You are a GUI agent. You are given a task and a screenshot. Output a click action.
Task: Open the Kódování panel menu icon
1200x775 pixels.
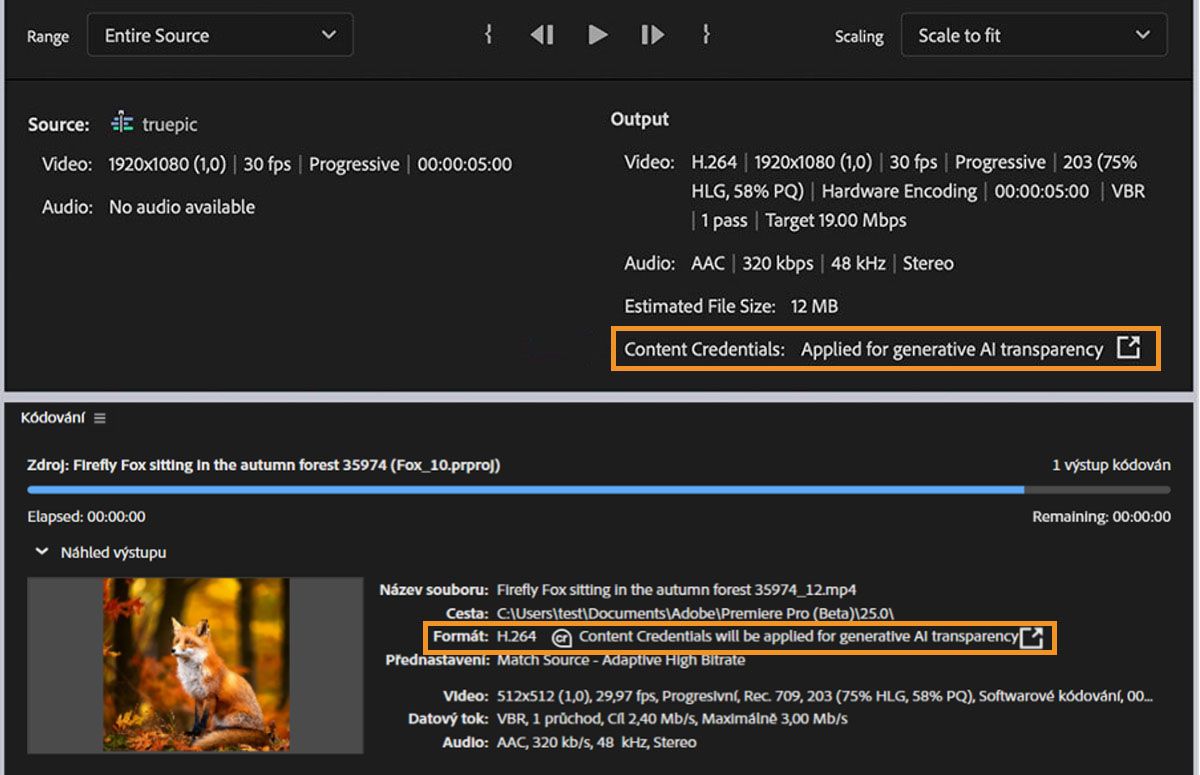(99, 418)
